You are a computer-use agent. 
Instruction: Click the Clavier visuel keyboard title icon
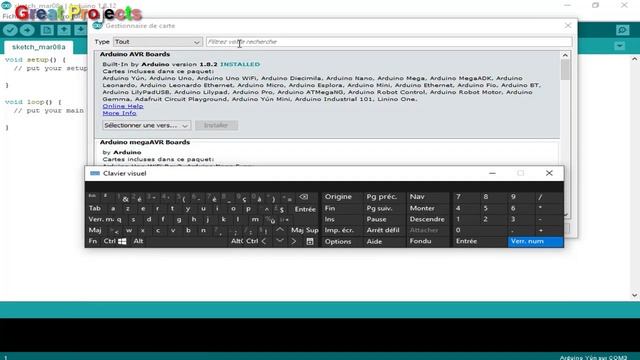click(x=95, y=173)
